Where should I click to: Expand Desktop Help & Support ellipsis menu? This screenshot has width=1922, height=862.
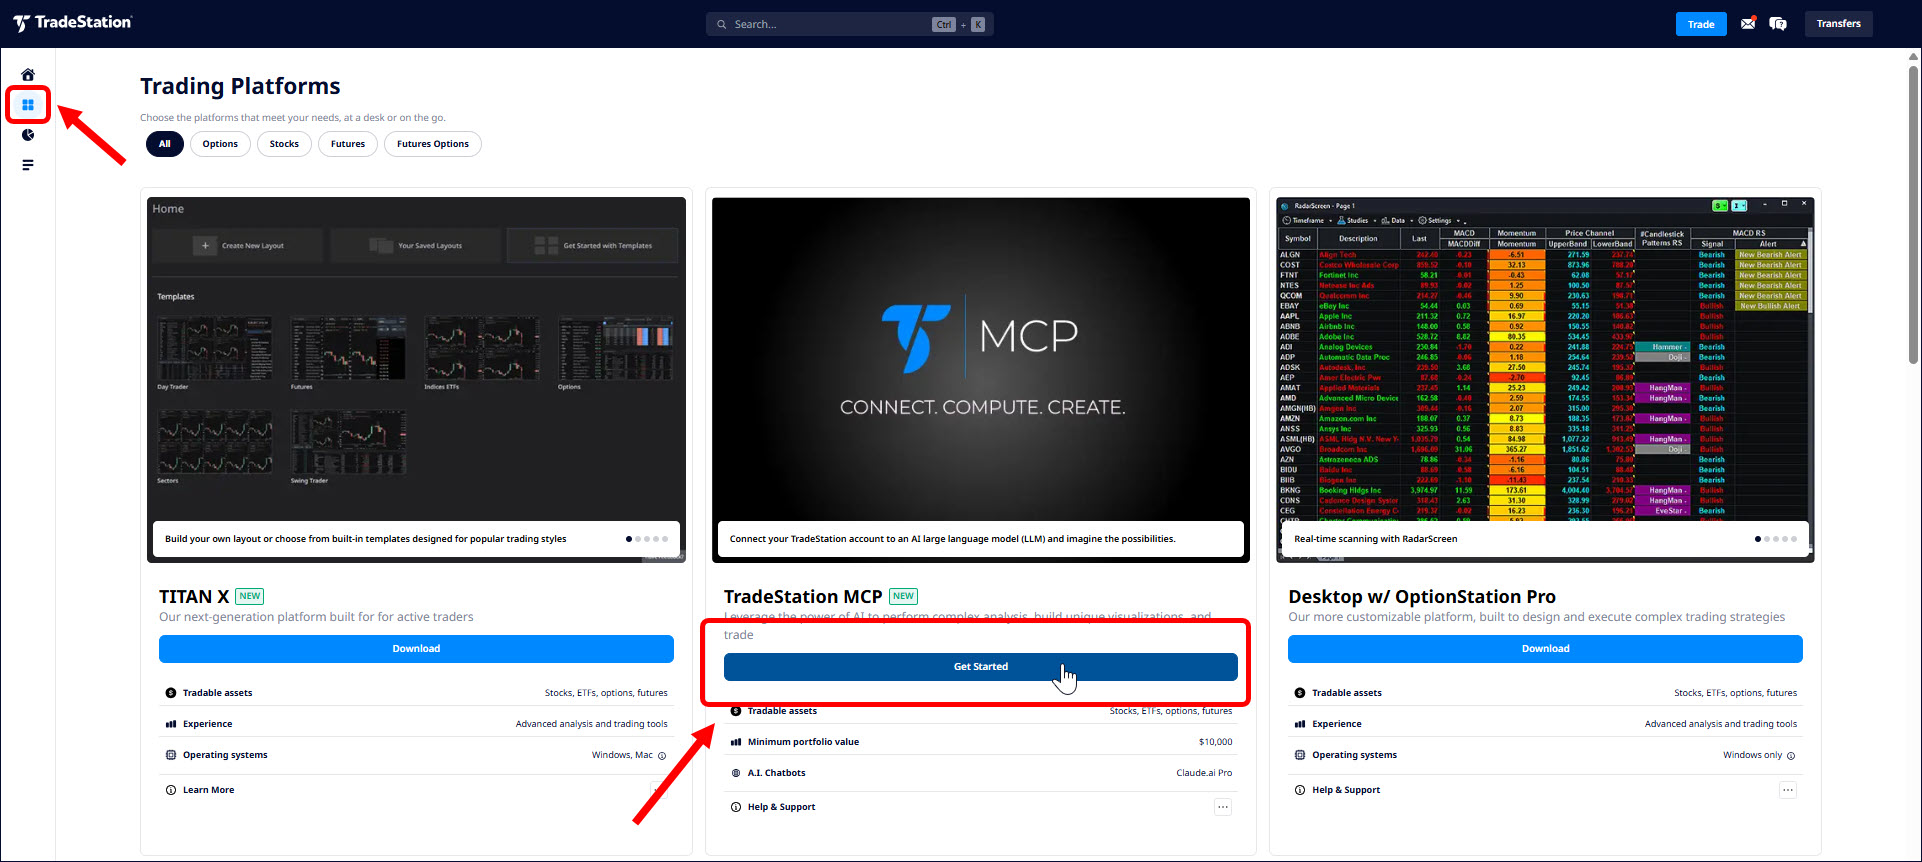1787,790
